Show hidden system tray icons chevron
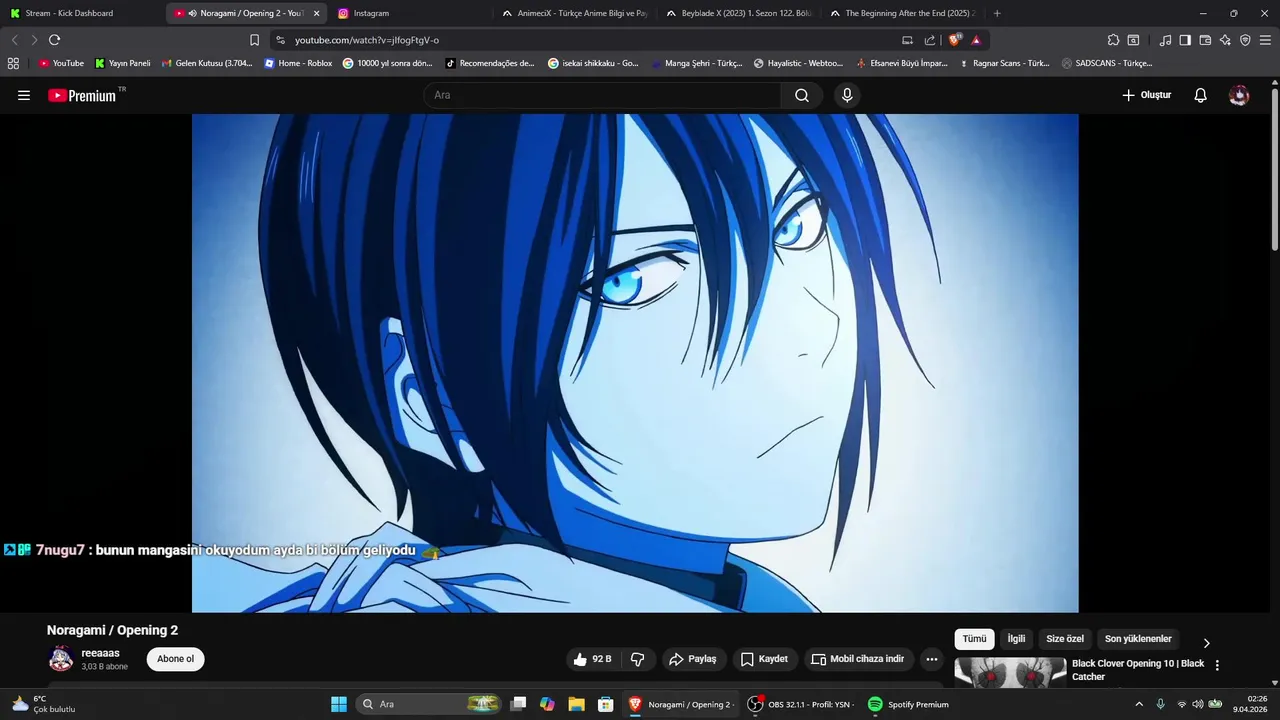1280x720 pixels. click(x=1138, y=704)
